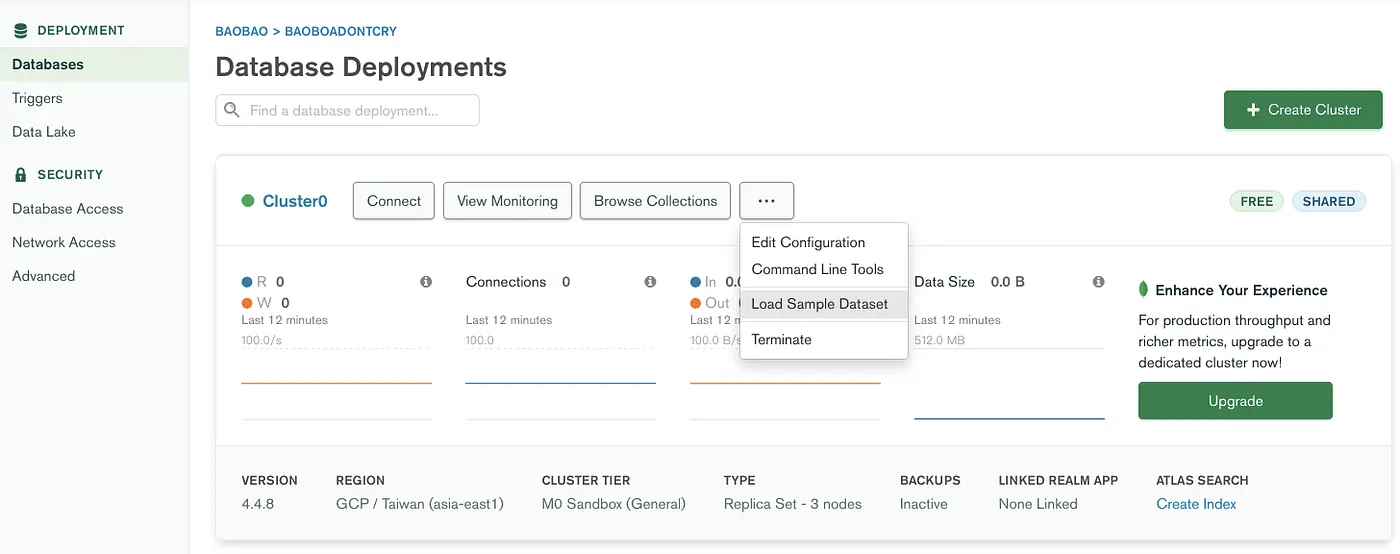Viewport: 1400px width, 554px height.
Task: Click backups value 'Inactive'
Action: coord(924,504)
